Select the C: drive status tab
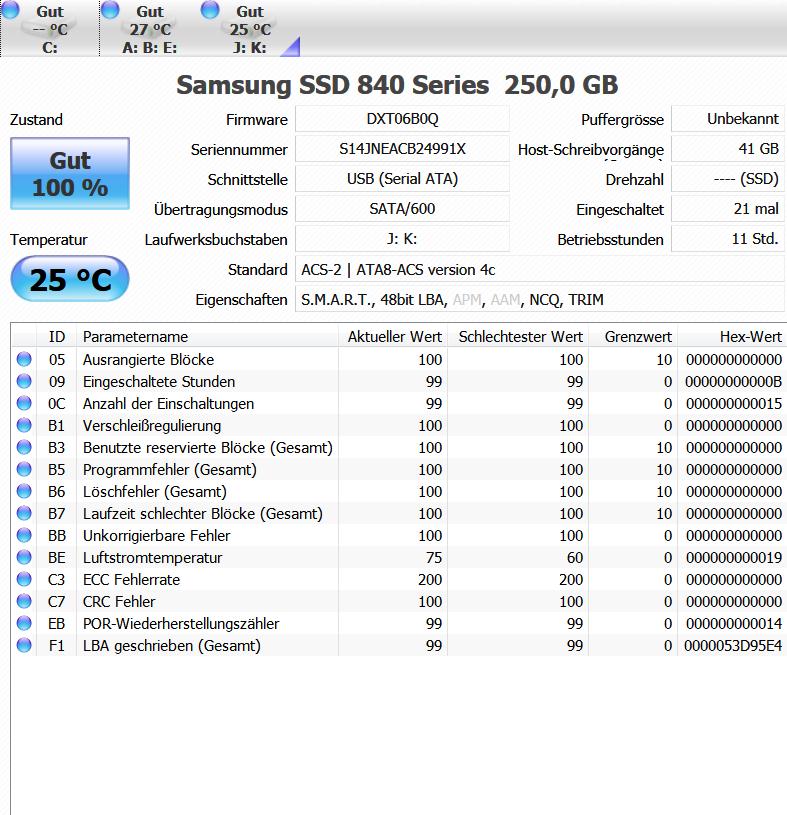Image resolution: width=787 pixels, height=815 pixels. 50,28
